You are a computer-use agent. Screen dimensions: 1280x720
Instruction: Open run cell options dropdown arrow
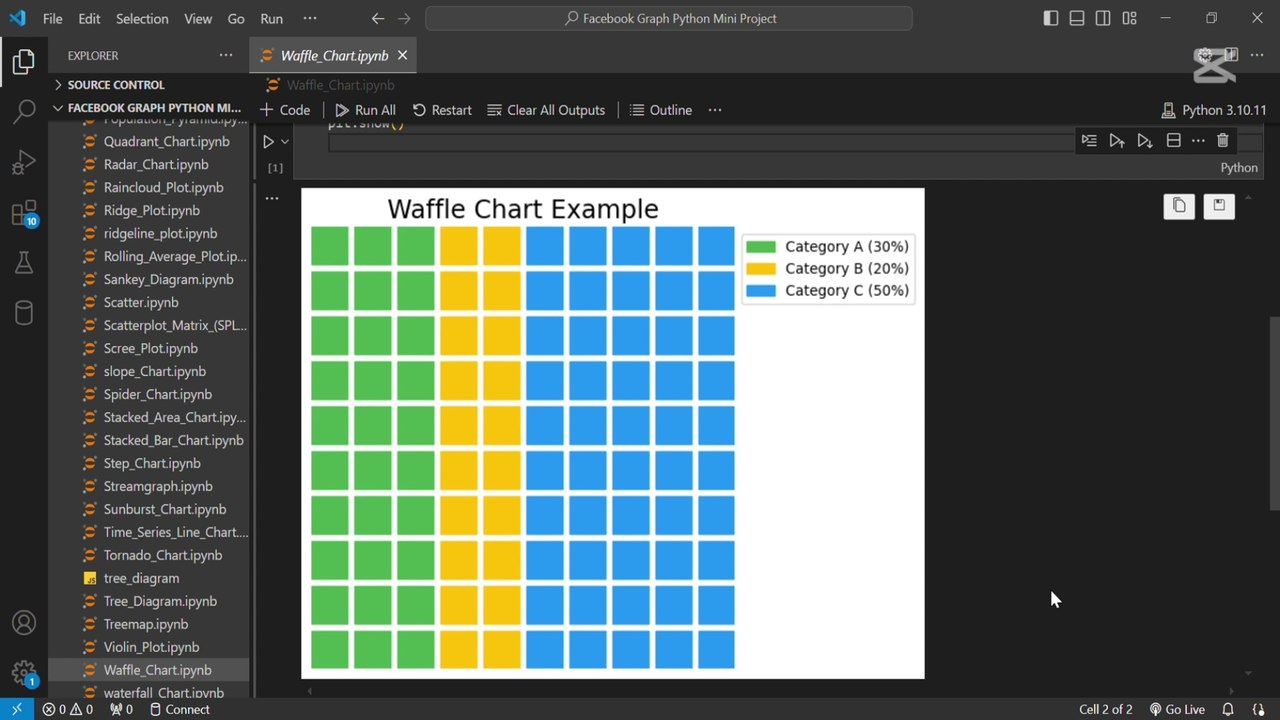click(x=285, y=142)
